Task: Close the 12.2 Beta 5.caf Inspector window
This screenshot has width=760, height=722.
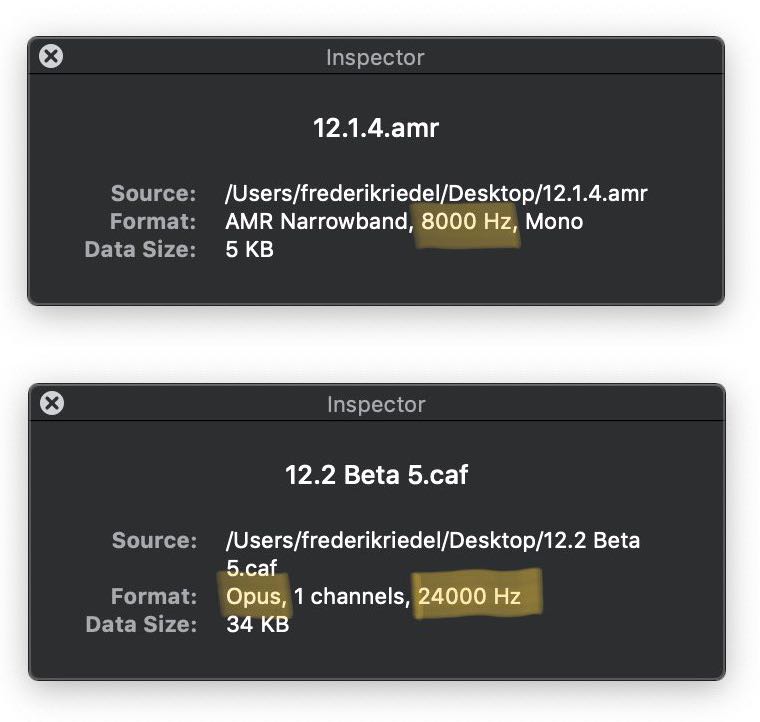Action: click(51, 403)
